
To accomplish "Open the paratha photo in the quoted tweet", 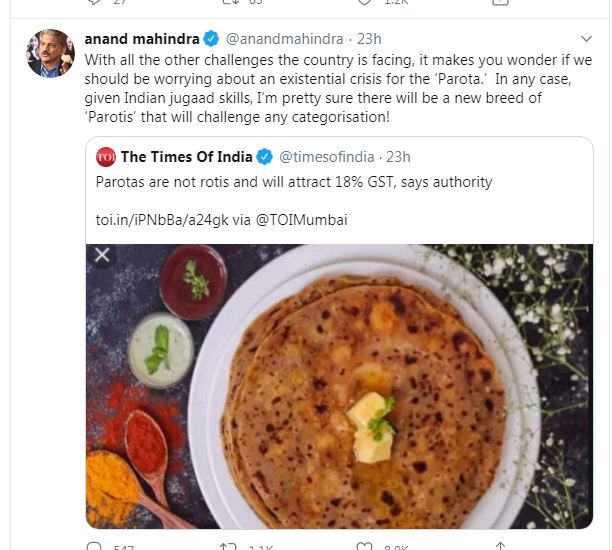I will coord(339,386).
